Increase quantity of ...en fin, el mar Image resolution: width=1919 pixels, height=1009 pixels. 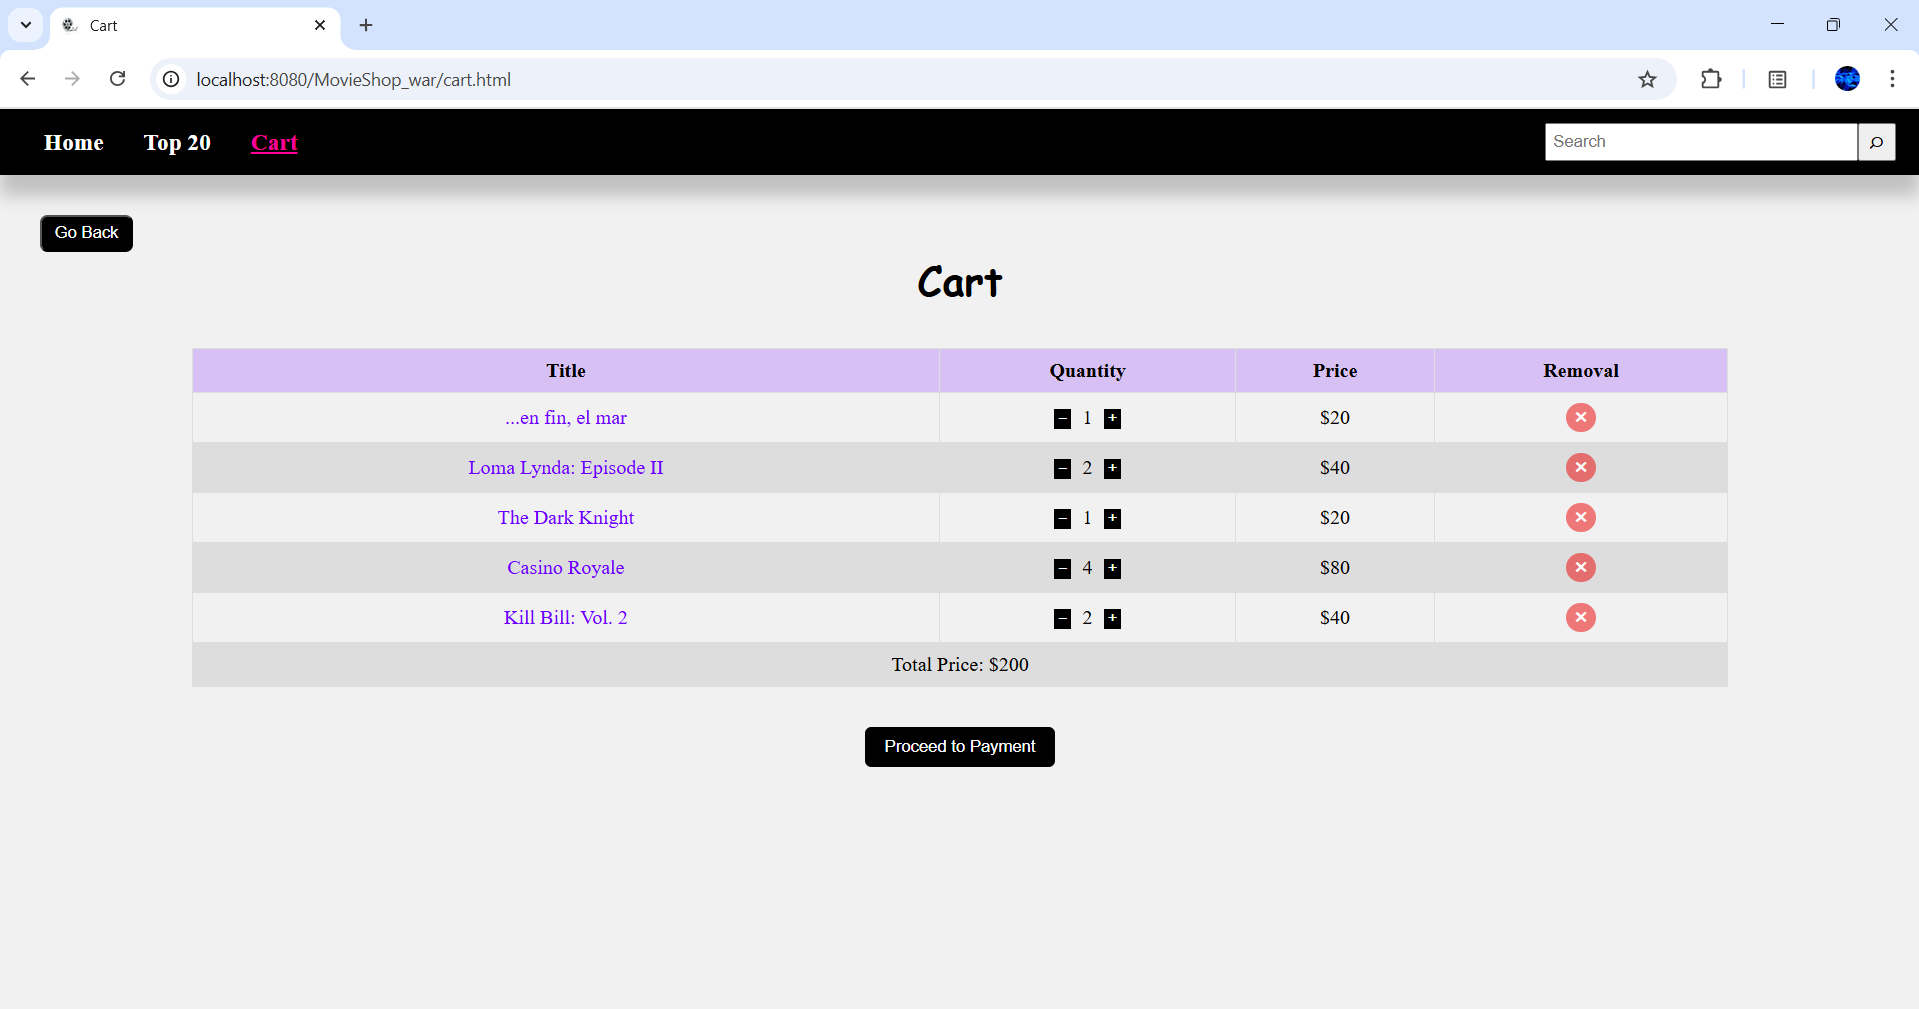(1112, 419)
